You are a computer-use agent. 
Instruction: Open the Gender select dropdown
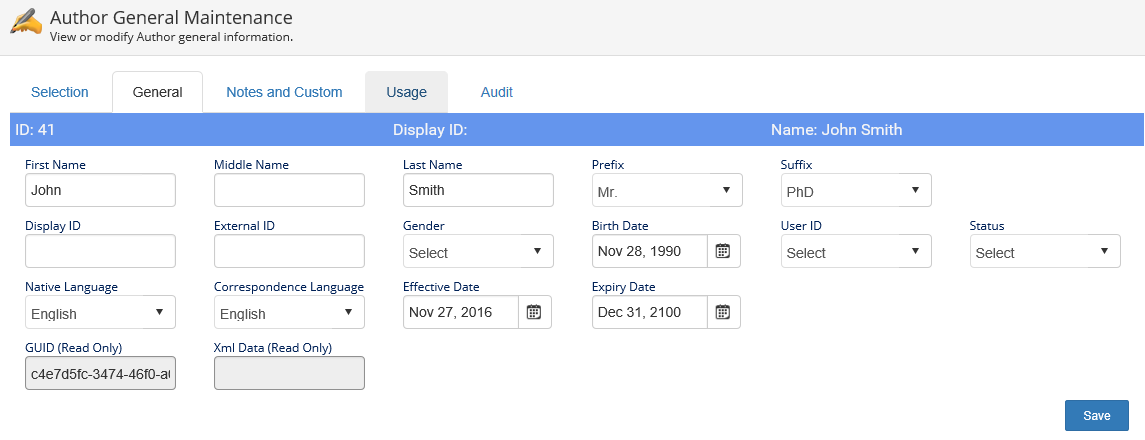(x=478, y=252)
